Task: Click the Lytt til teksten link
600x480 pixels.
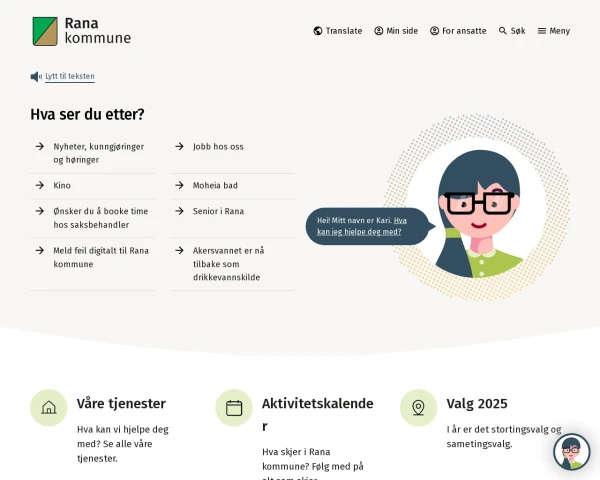Action: click(x=70, y=76)
